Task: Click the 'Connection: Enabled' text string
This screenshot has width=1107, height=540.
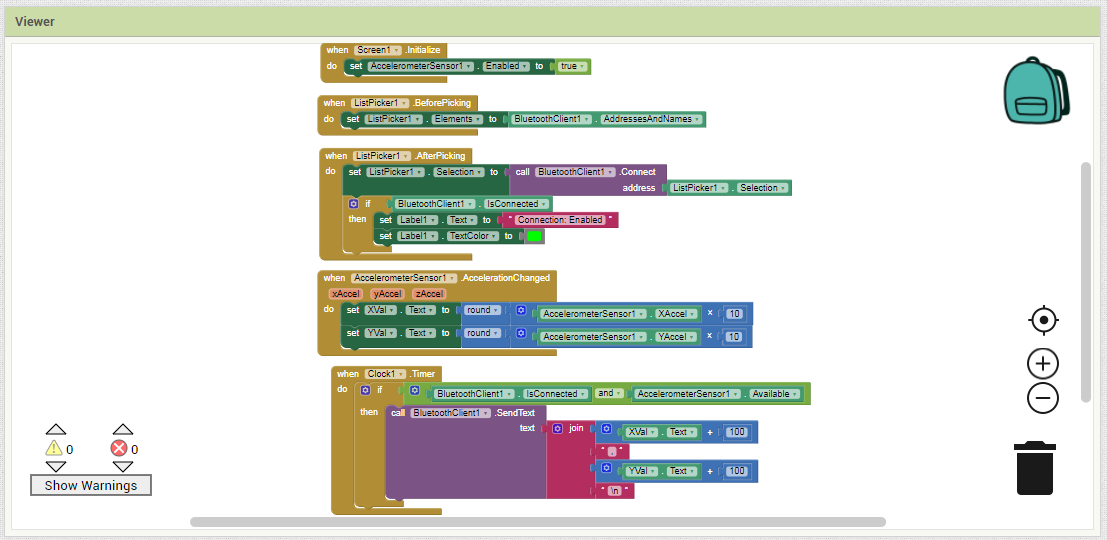Action: (560, 220)
